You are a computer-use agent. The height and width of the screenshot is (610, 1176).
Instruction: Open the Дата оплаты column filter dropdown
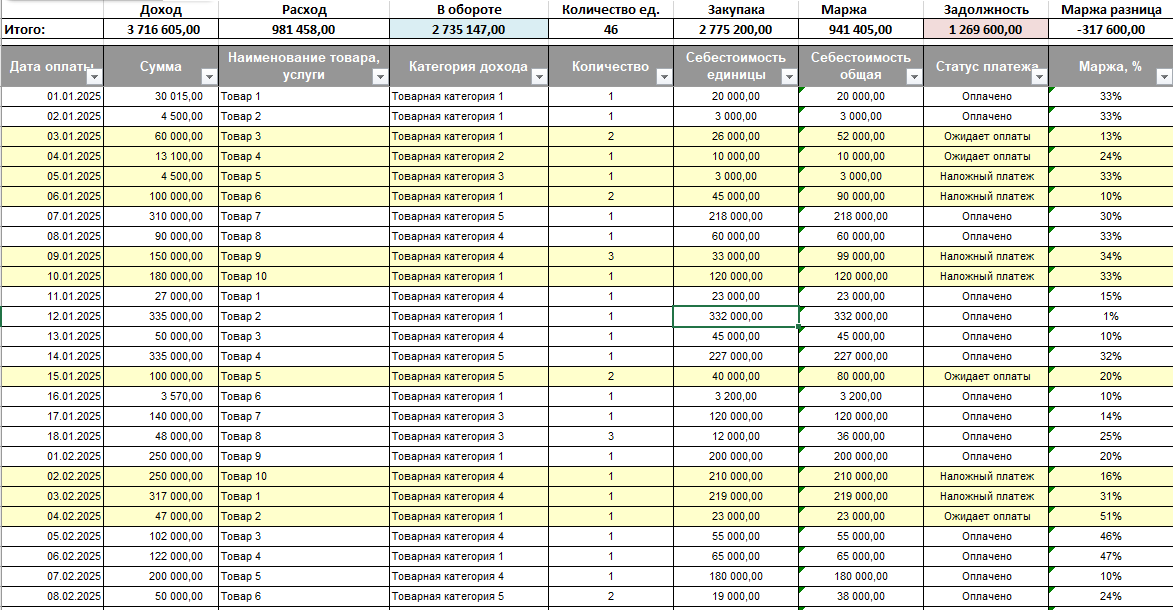94,77
